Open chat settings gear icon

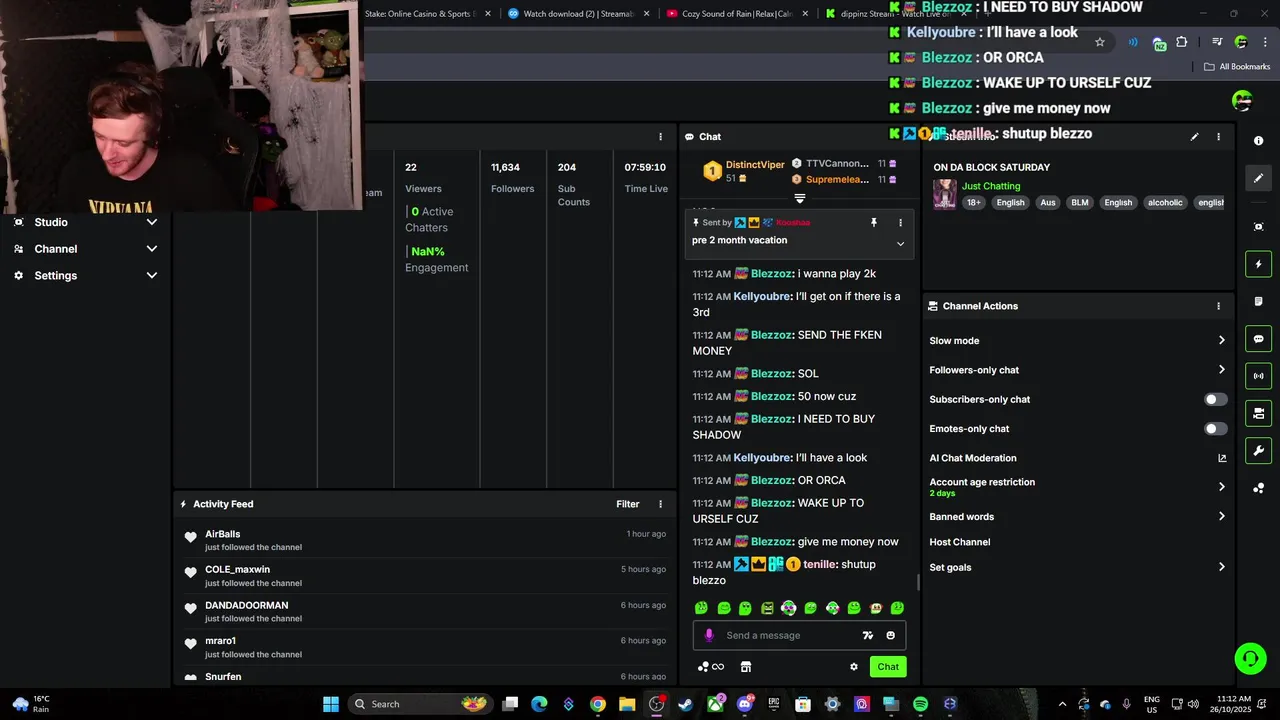pyautogui.click(x=854, y=667)
